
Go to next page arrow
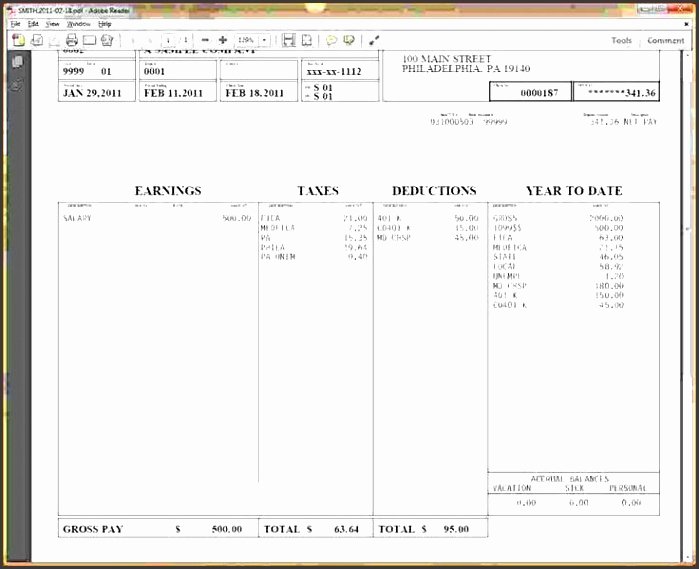[150, 40]
